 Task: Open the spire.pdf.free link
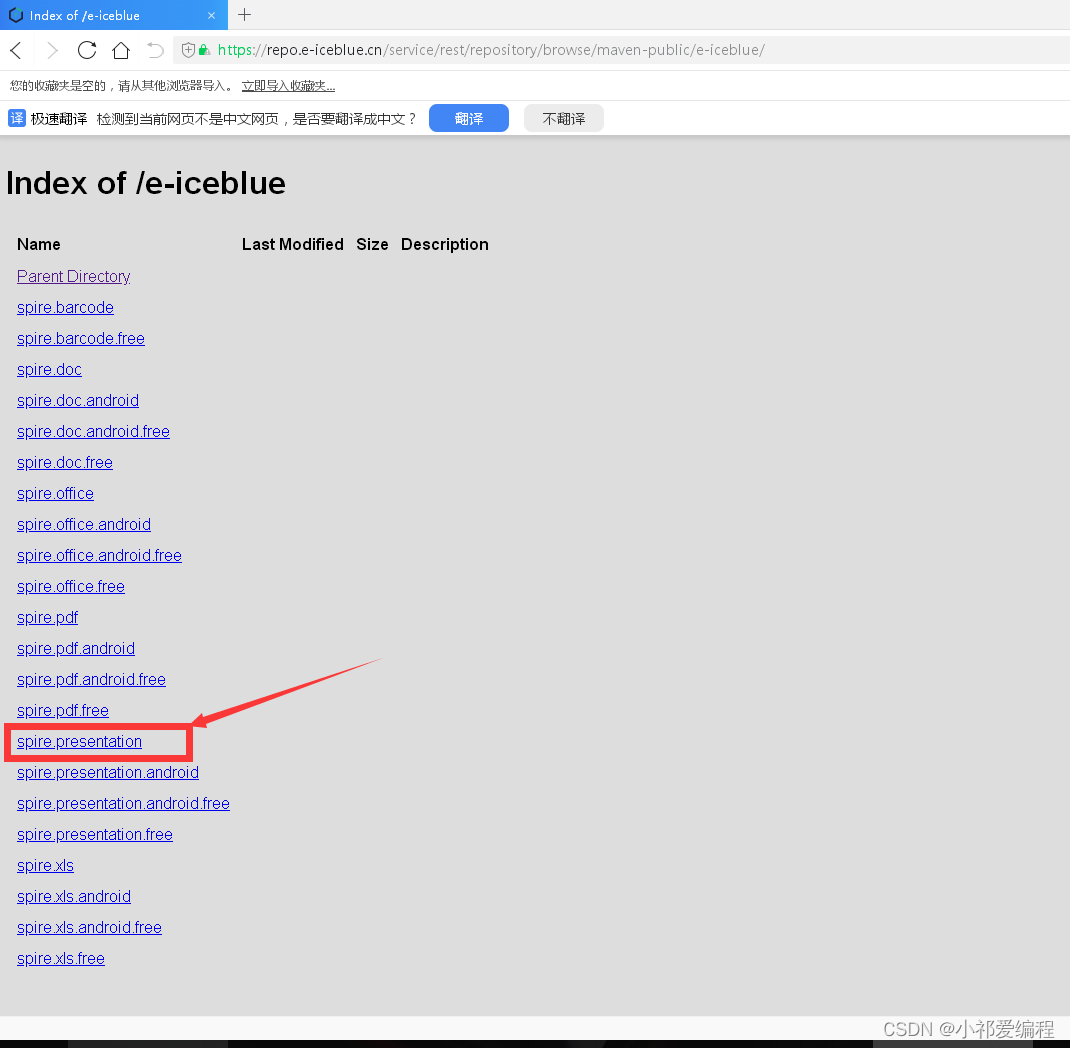(x=63, y=711)
